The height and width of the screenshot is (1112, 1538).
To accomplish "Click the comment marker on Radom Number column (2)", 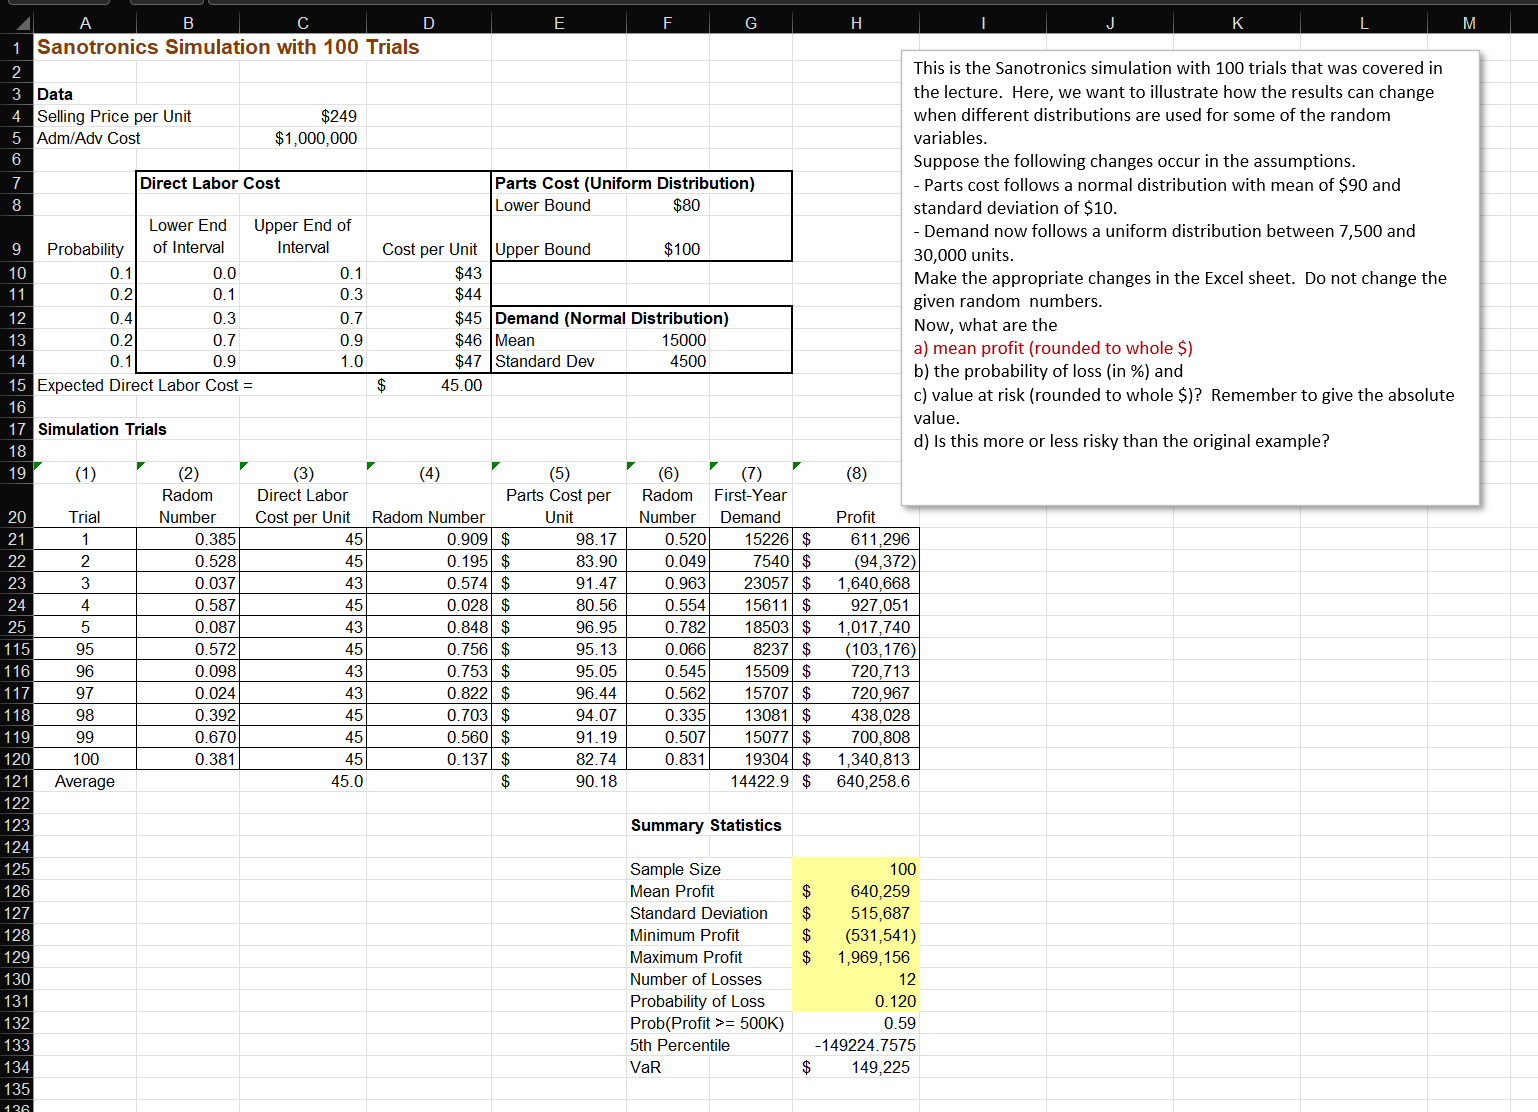I will click(140, 465).
